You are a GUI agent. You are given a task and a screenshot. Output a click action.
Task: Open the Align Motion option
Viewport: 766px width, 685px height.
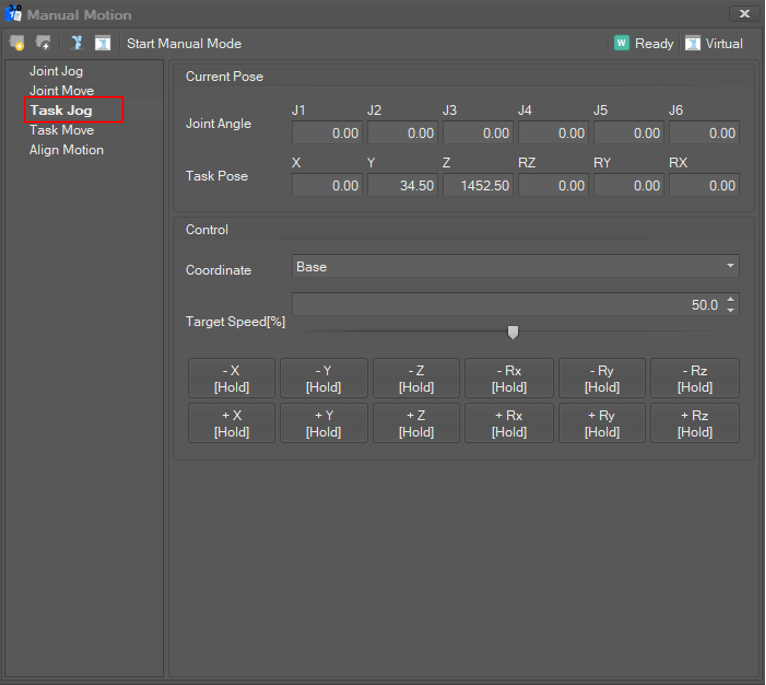tap(66, 150)
